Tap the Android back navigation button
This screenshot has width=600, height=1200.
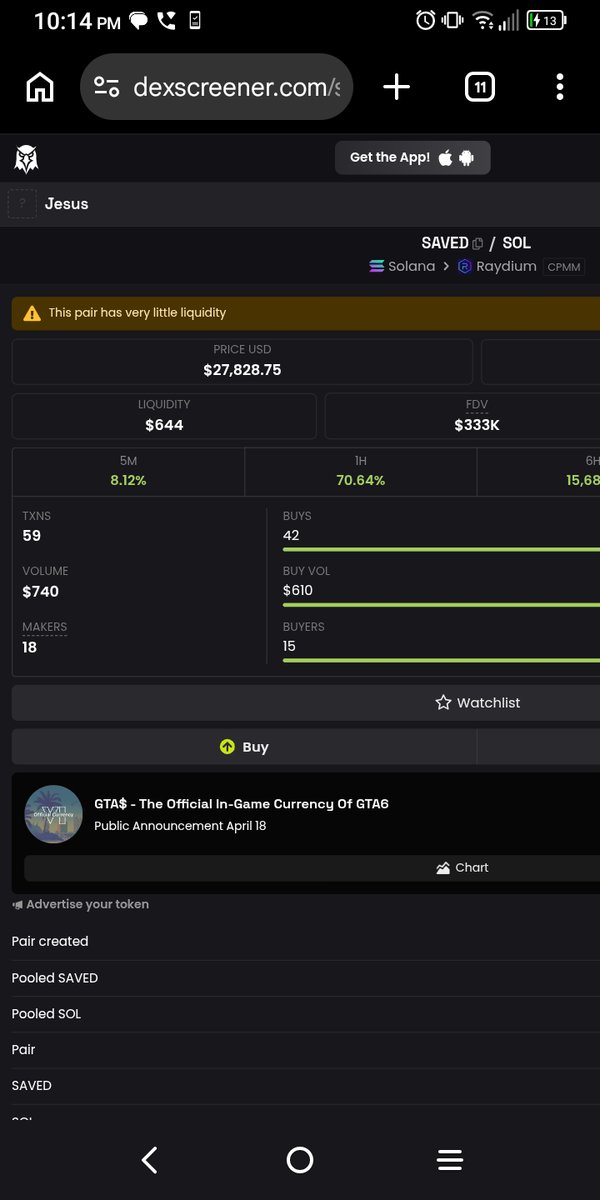pos(150,1160)
